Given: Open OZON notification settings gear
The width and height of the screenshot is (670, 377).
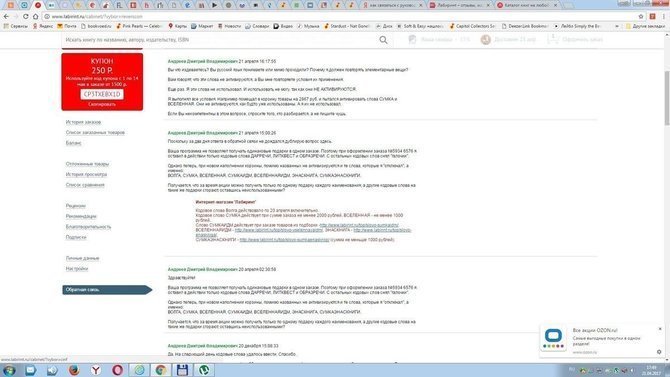Looking at the screenshot, I should [x=659, y=352].
